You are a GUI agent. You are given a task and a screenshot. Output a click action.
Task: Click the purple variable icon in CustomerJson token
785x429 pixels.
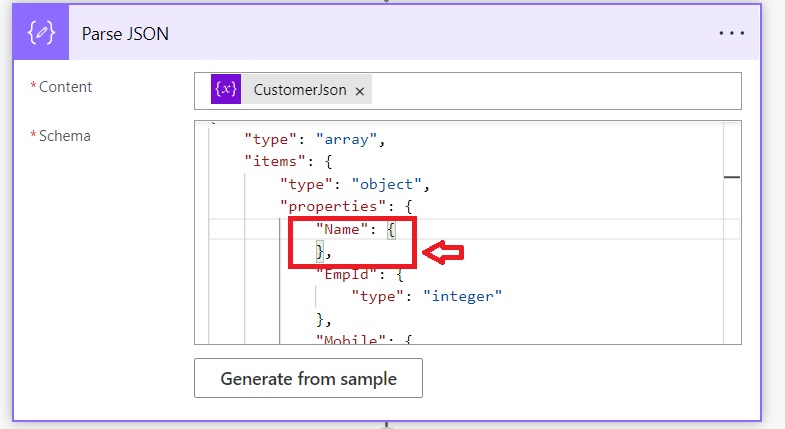tap(226, 90)
